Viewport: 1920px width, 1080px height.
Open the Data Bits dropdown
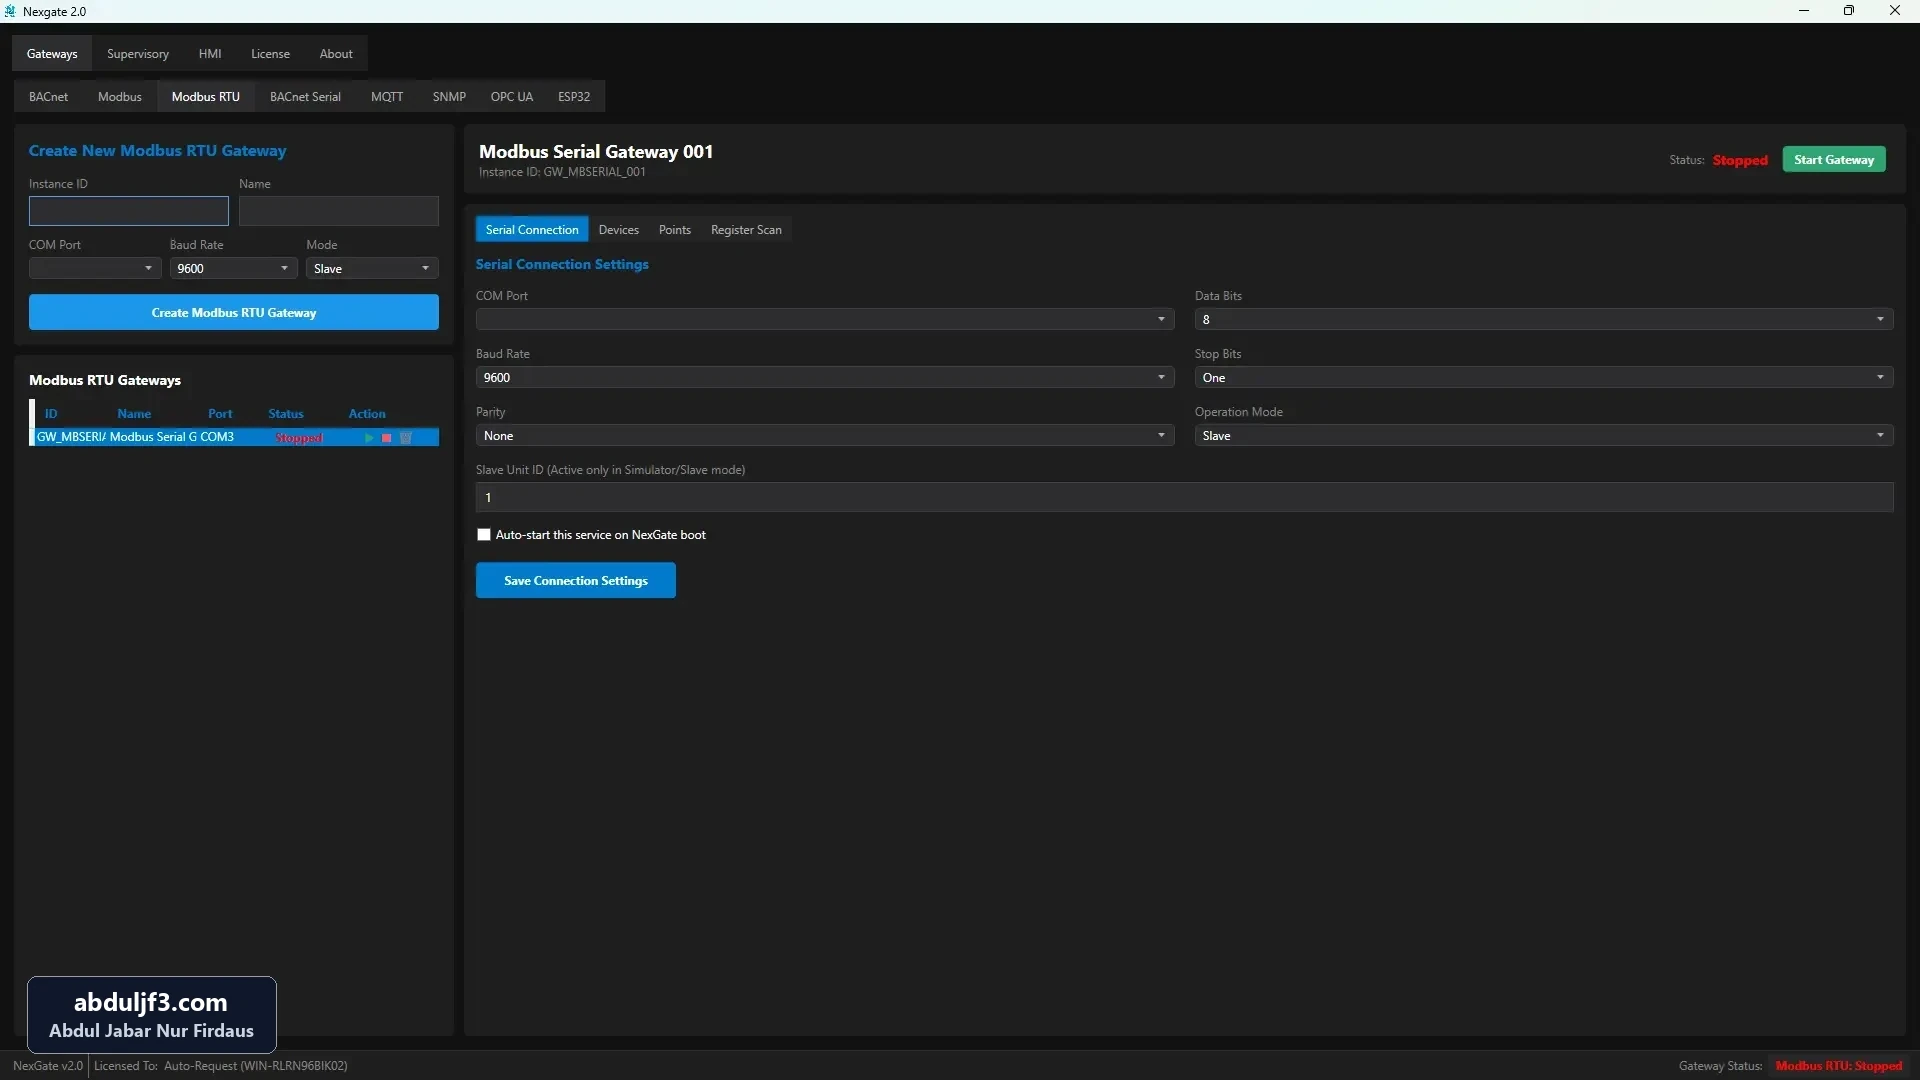1543,319
